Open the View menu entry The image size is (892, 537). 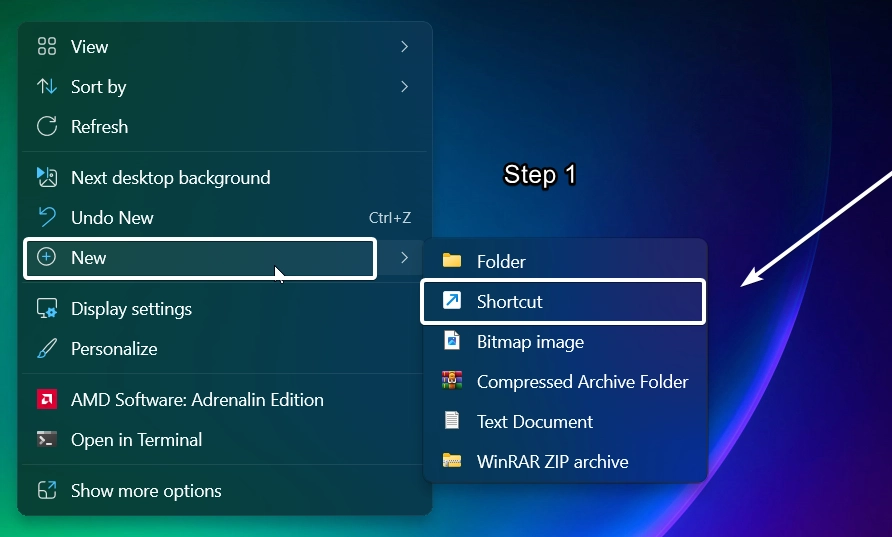pyautogui.click(x=225, y=47)
